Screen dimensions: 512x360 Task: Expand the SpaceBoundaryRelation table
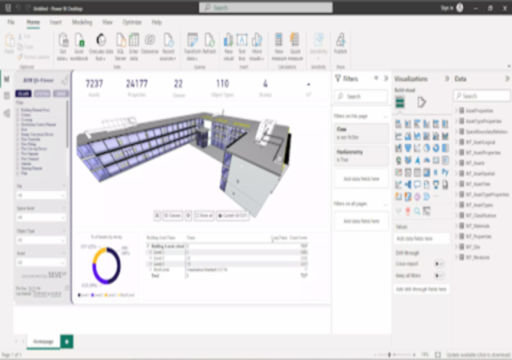pos(457,131)
